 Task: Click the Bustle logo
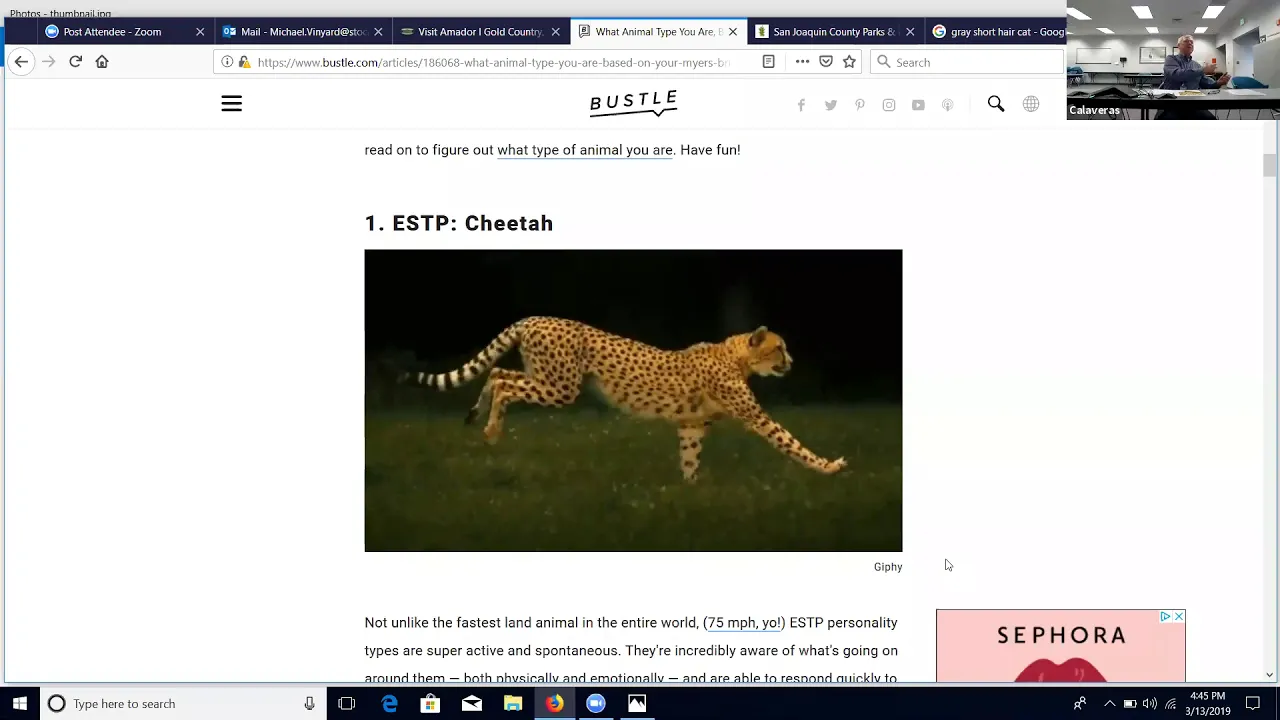pos(633,103)
